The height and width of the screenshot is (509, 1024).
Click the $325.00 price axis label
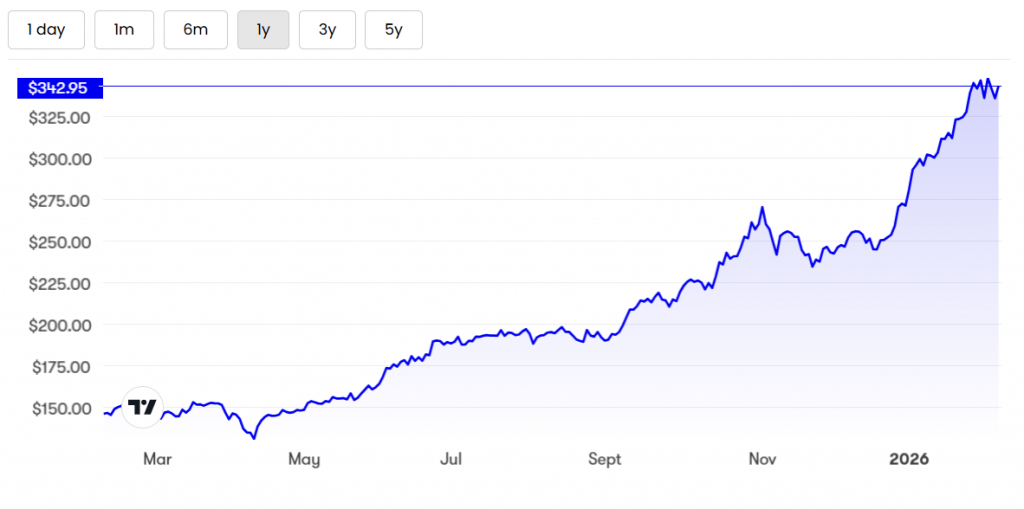coord(59,117)
